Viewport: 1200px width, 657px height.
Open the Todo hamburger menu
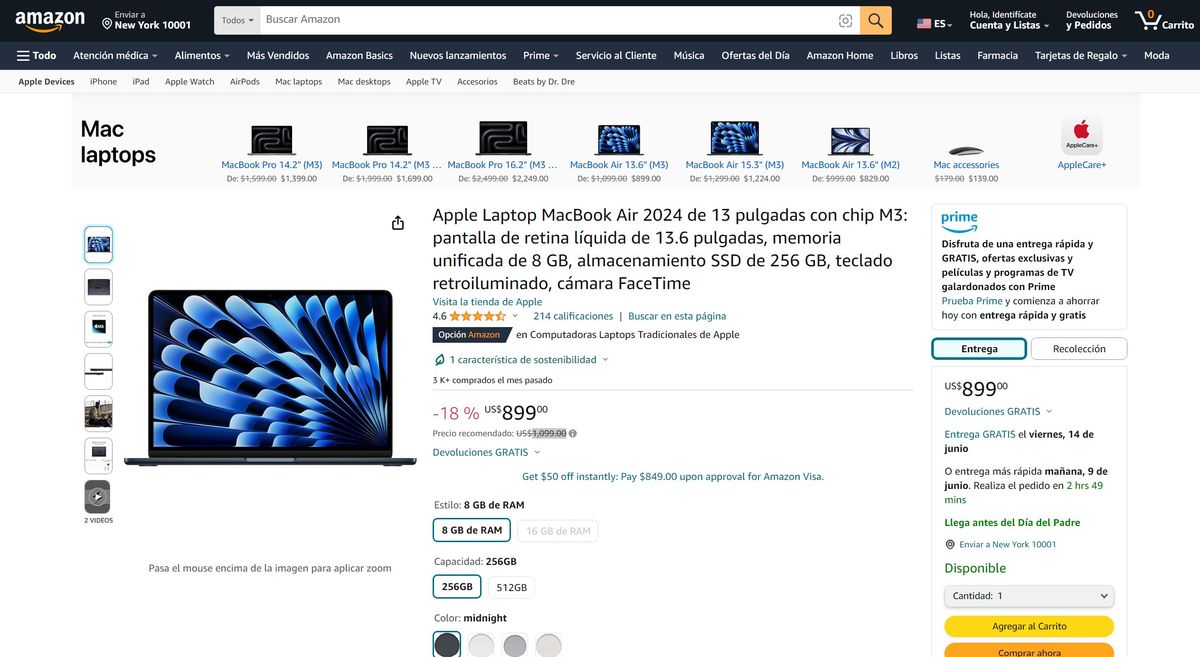click(37, 55)
